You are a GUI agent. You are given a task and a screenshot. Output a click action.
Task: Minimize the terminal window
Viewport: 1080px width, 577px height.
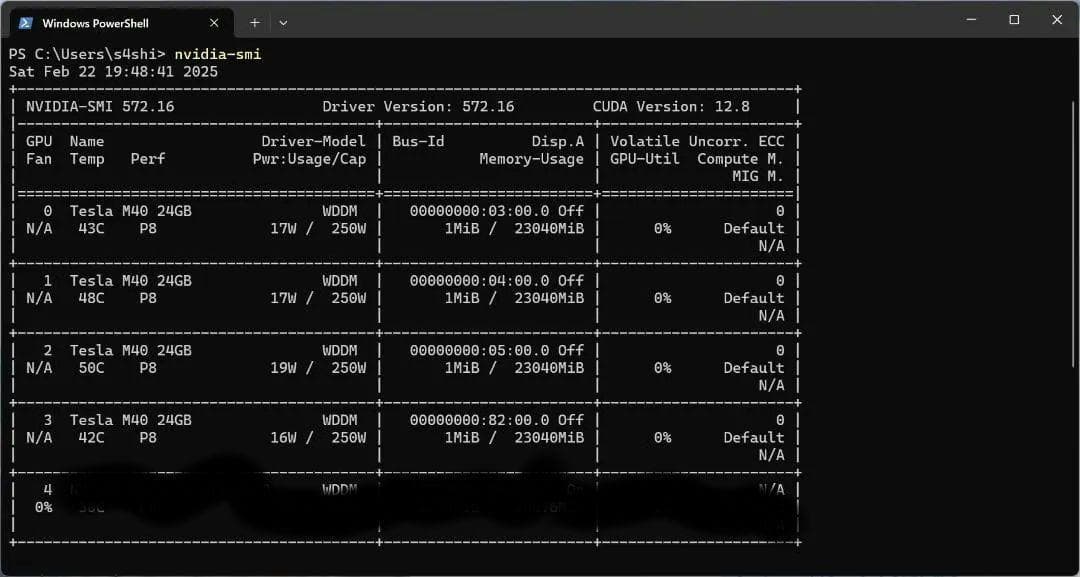point(969,19)
